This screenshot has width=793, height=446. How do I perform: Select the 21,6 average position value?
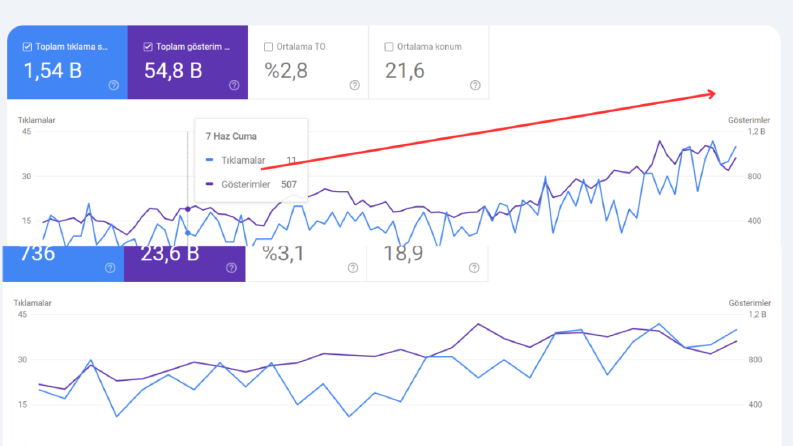click(405, 71)
